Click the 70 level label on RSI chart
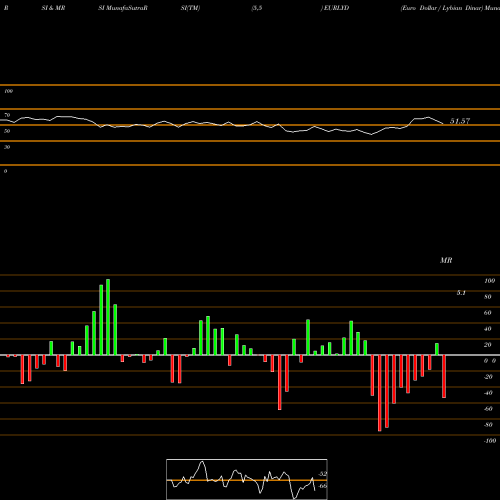 tap(7, 115)
